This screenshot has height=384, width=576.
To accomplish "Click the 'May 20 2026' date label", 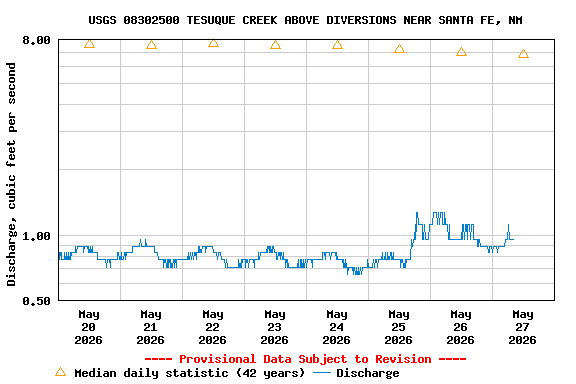I will coord(89,327).
